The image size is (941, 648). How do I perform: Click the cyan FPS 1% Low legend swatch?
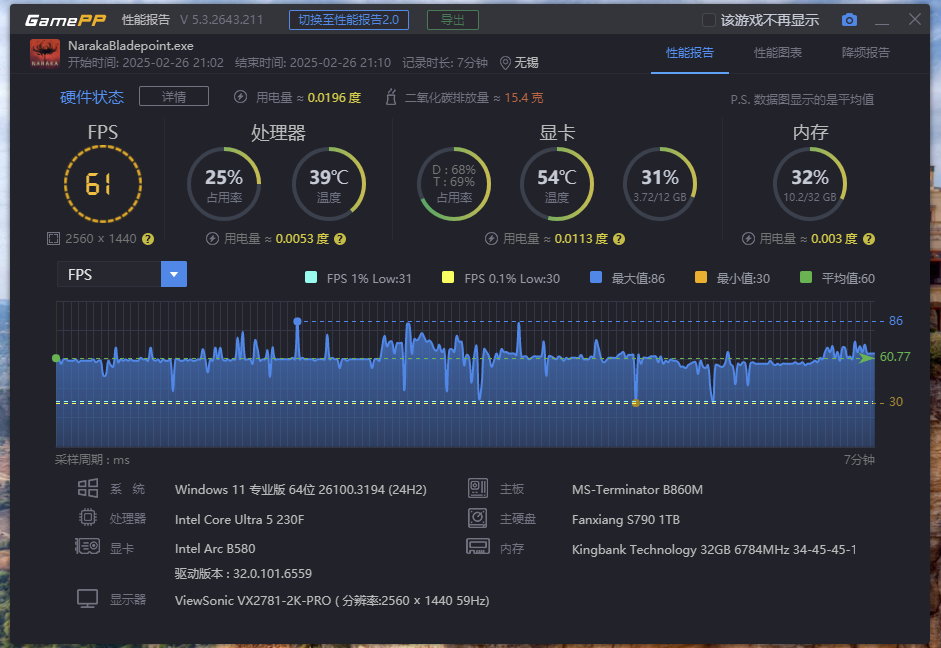coord(311,277)
